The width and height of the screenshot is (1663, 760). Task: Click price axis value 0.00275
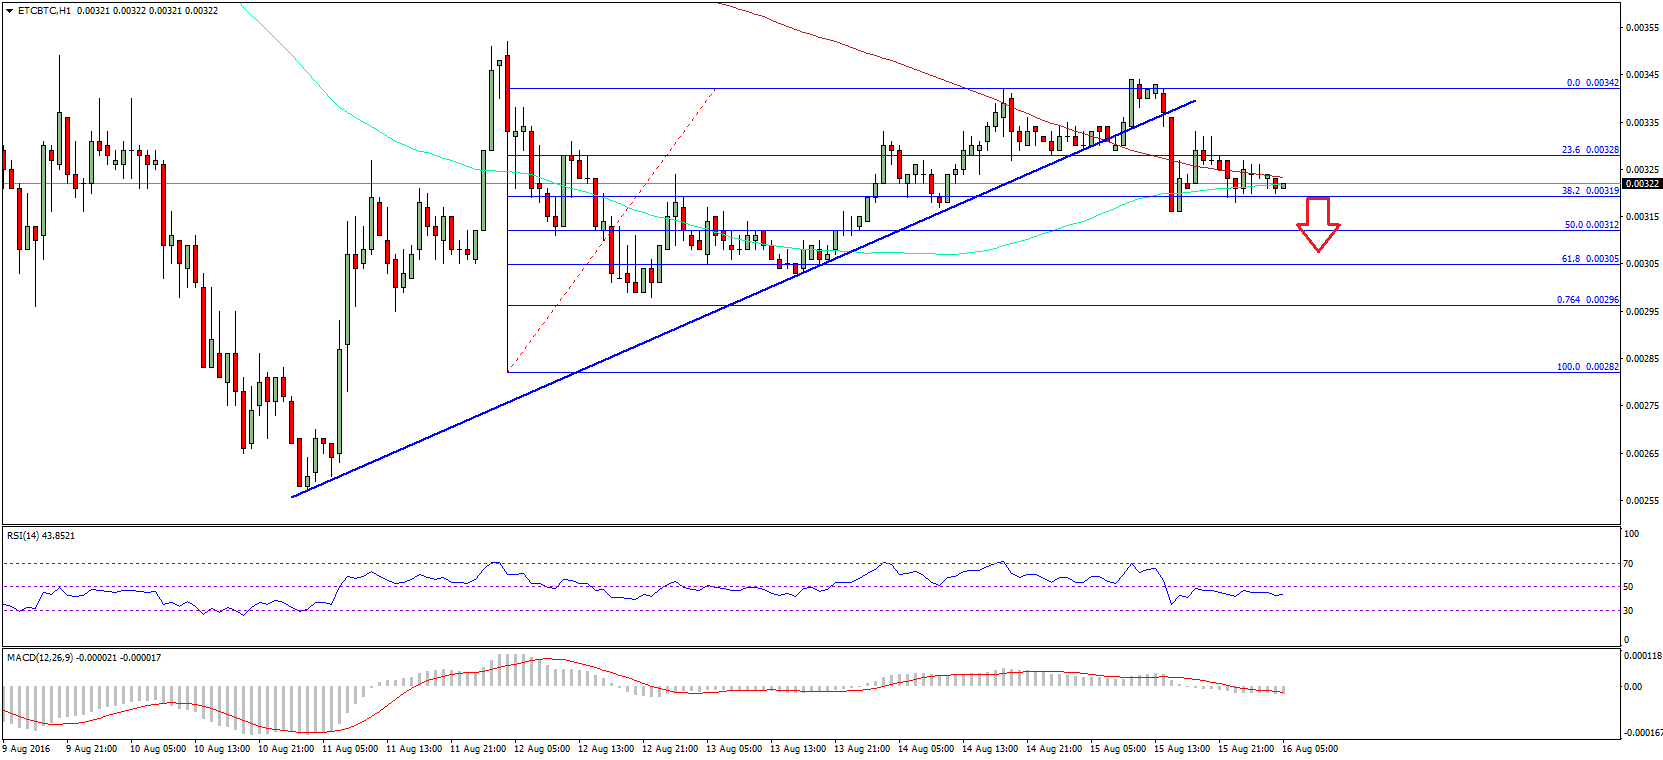1643,406
